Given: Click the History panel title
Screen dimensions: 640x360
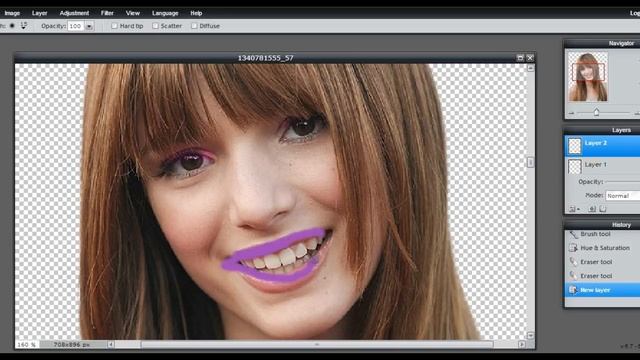Looking at the screenshot, I should pos(621,225).
